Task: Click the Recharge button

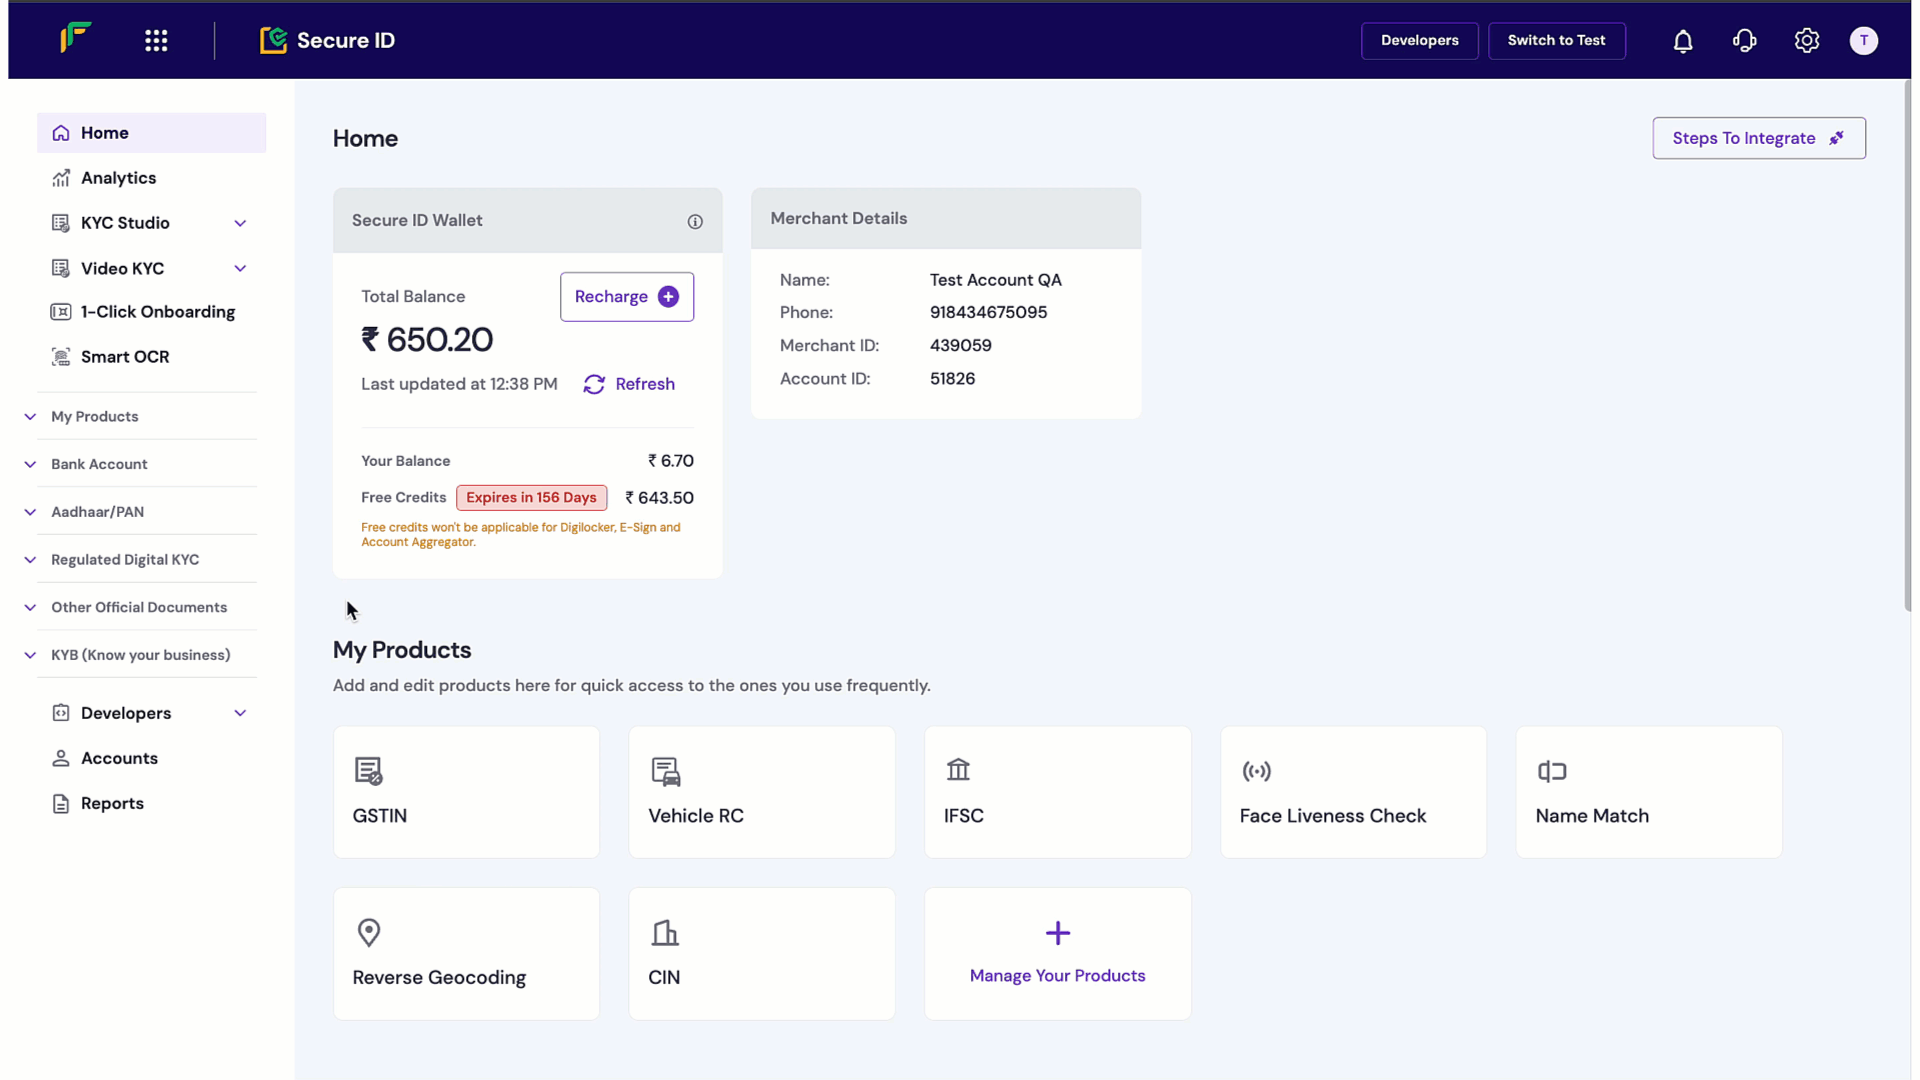Action: pyautogui.click(x=626, y=297)
